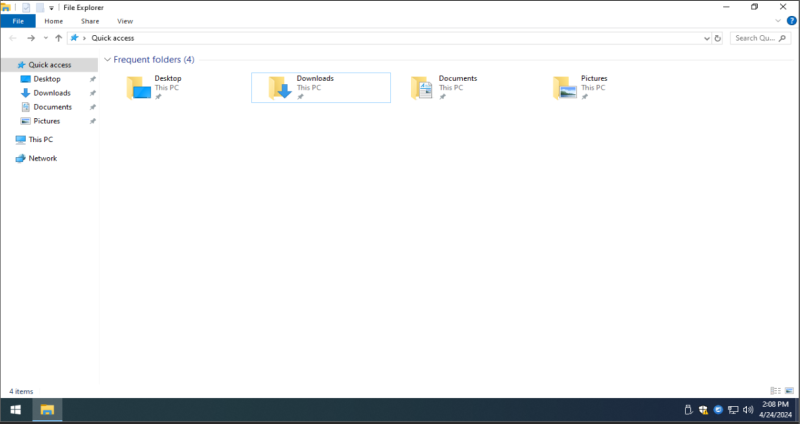Select Quick access in navigation pane
The height and width of the screenshot is (424, 800).
click(49, 65)
